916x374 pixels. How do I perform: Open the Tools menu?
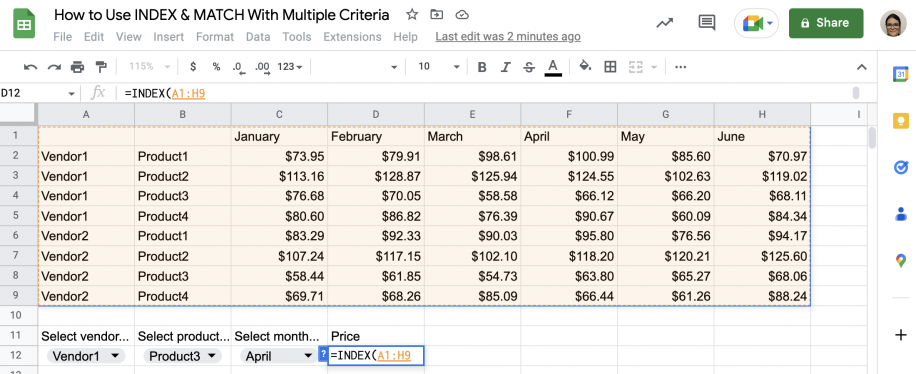tap(297, 37)
